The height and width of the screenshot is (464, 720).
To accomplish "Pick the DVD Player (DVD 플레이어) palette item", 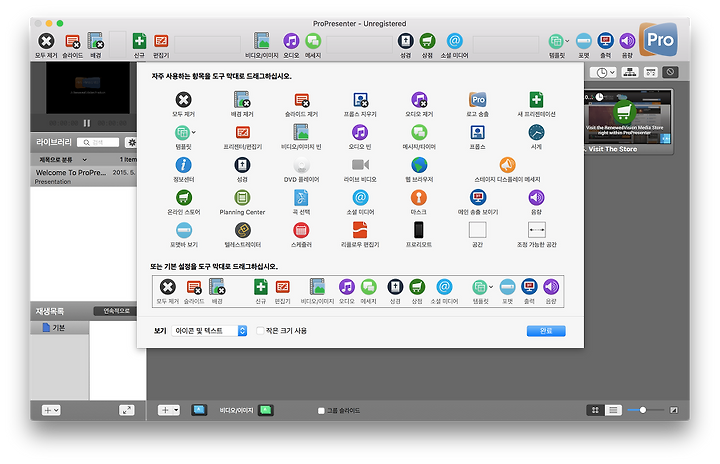I will pyautogui.click(x=301, y=170).
